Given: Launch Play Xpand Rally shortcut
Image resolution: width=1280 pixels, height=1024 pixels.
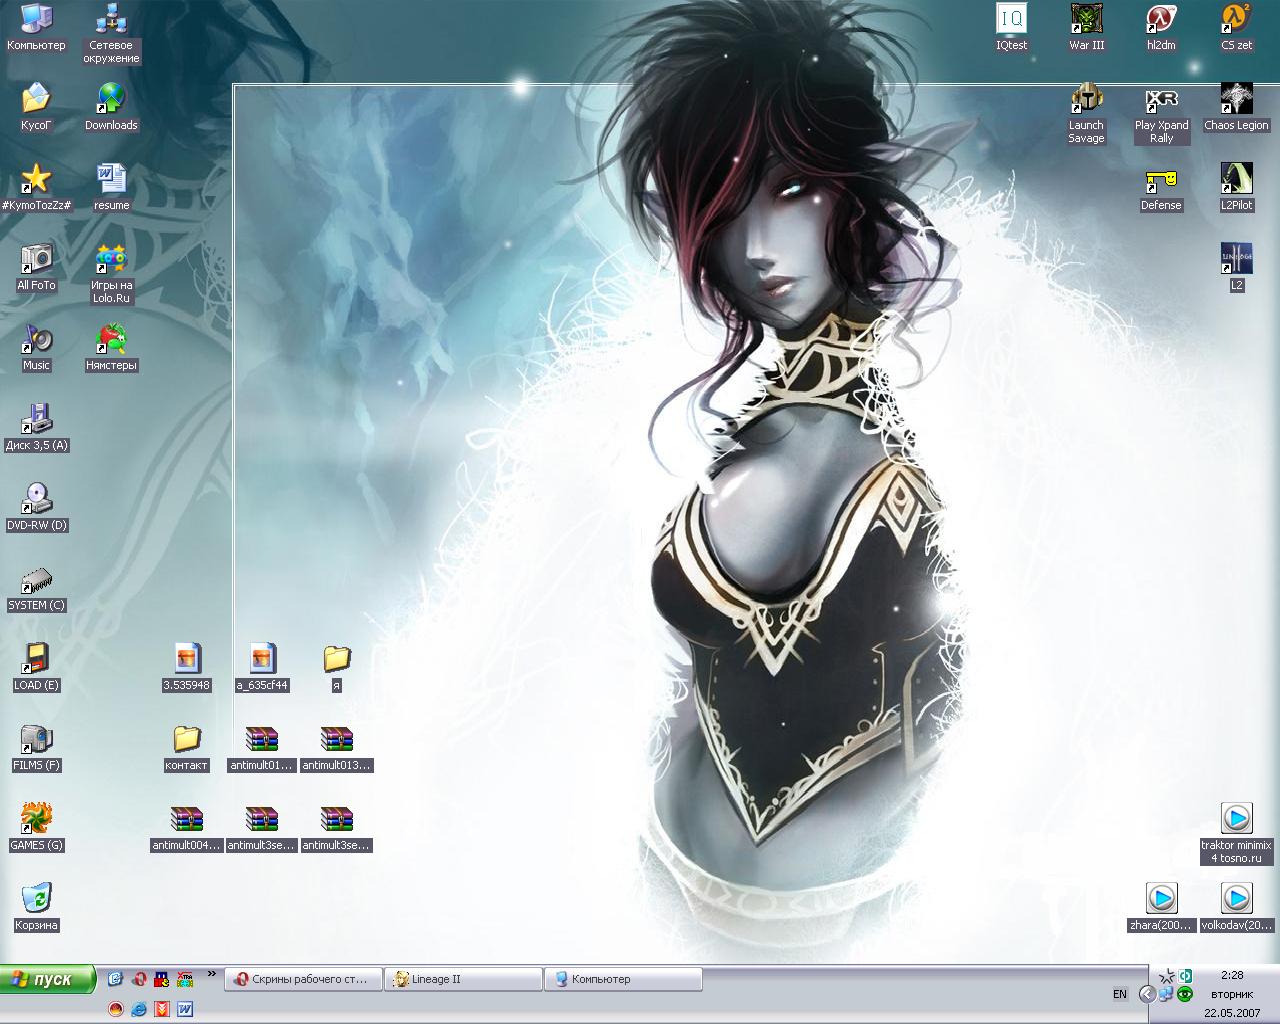Looking at the screenshot, I should point(1161,114).
